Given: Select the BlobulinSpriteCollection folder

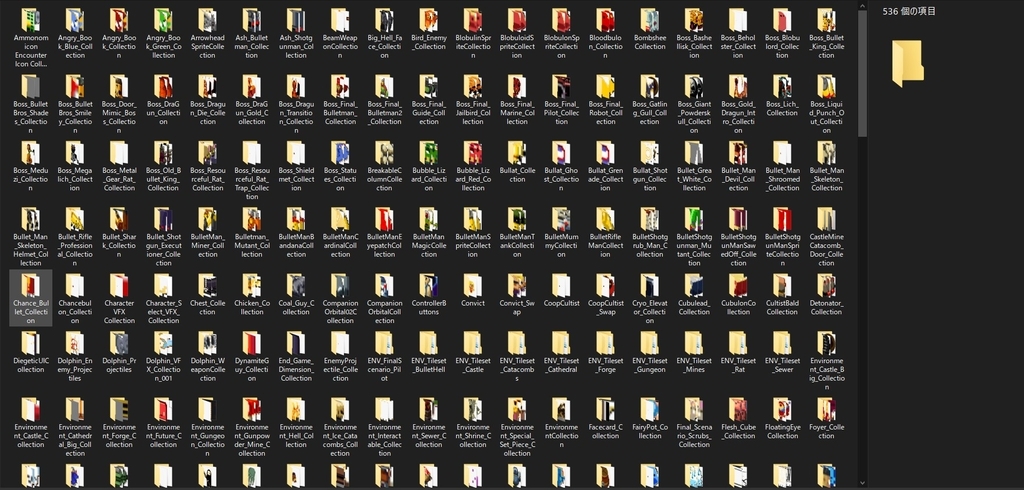Looking at the screenshot, I should [473, 34].
